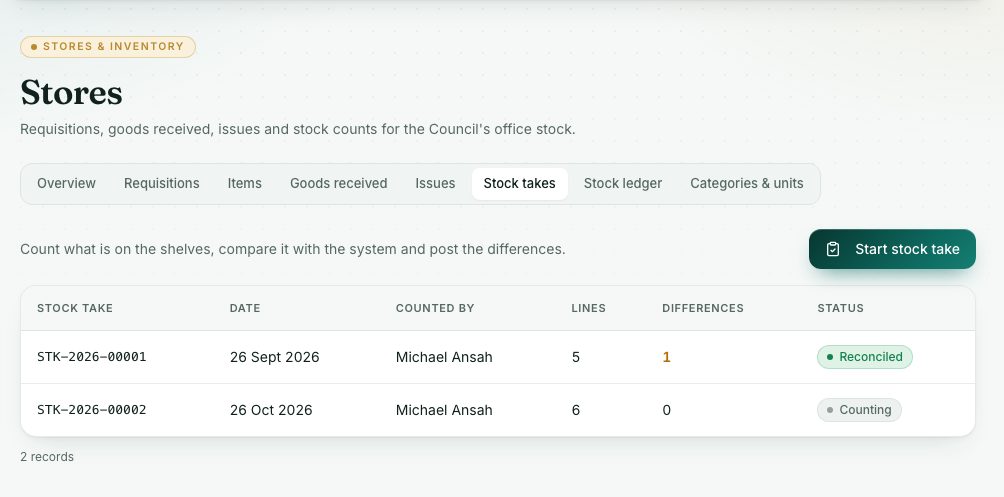Open the Goods received tab
This screenshot has width=1004, height=497.
pyautogui.click(x=339, y=184)
